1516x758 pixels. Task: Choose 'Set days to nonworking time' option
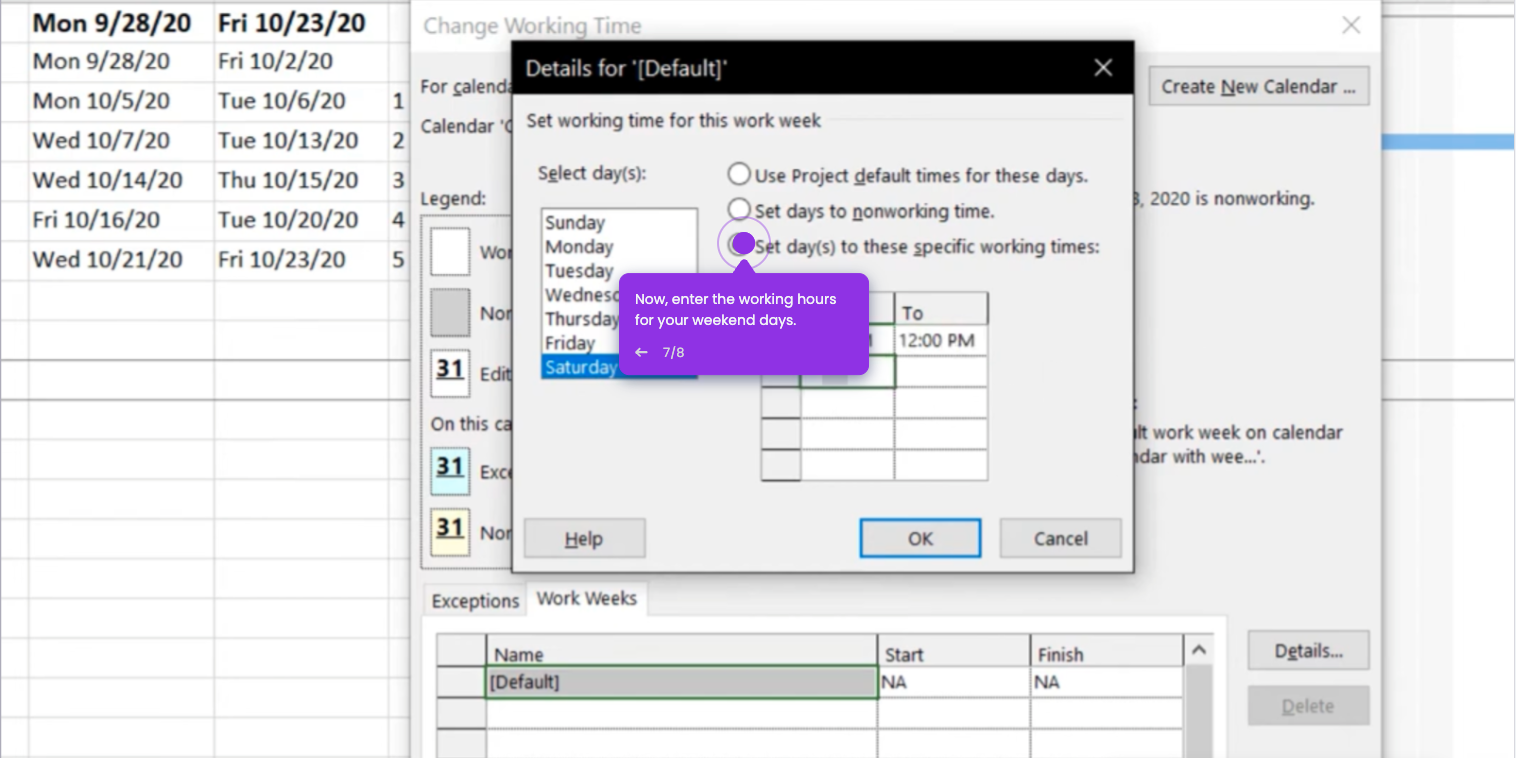(x=739, y=209)
